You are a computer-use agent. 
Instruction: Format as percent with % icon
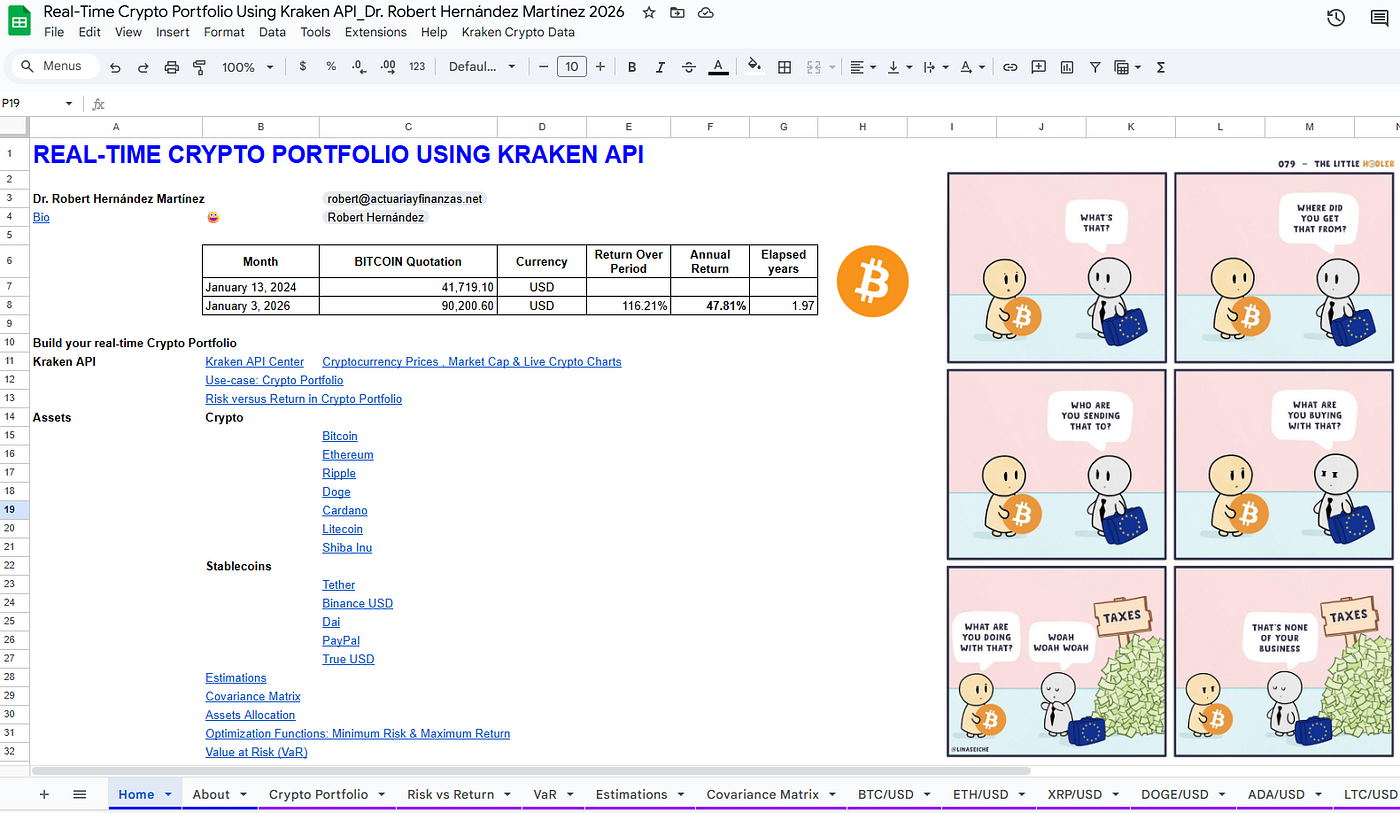[331, 67]
